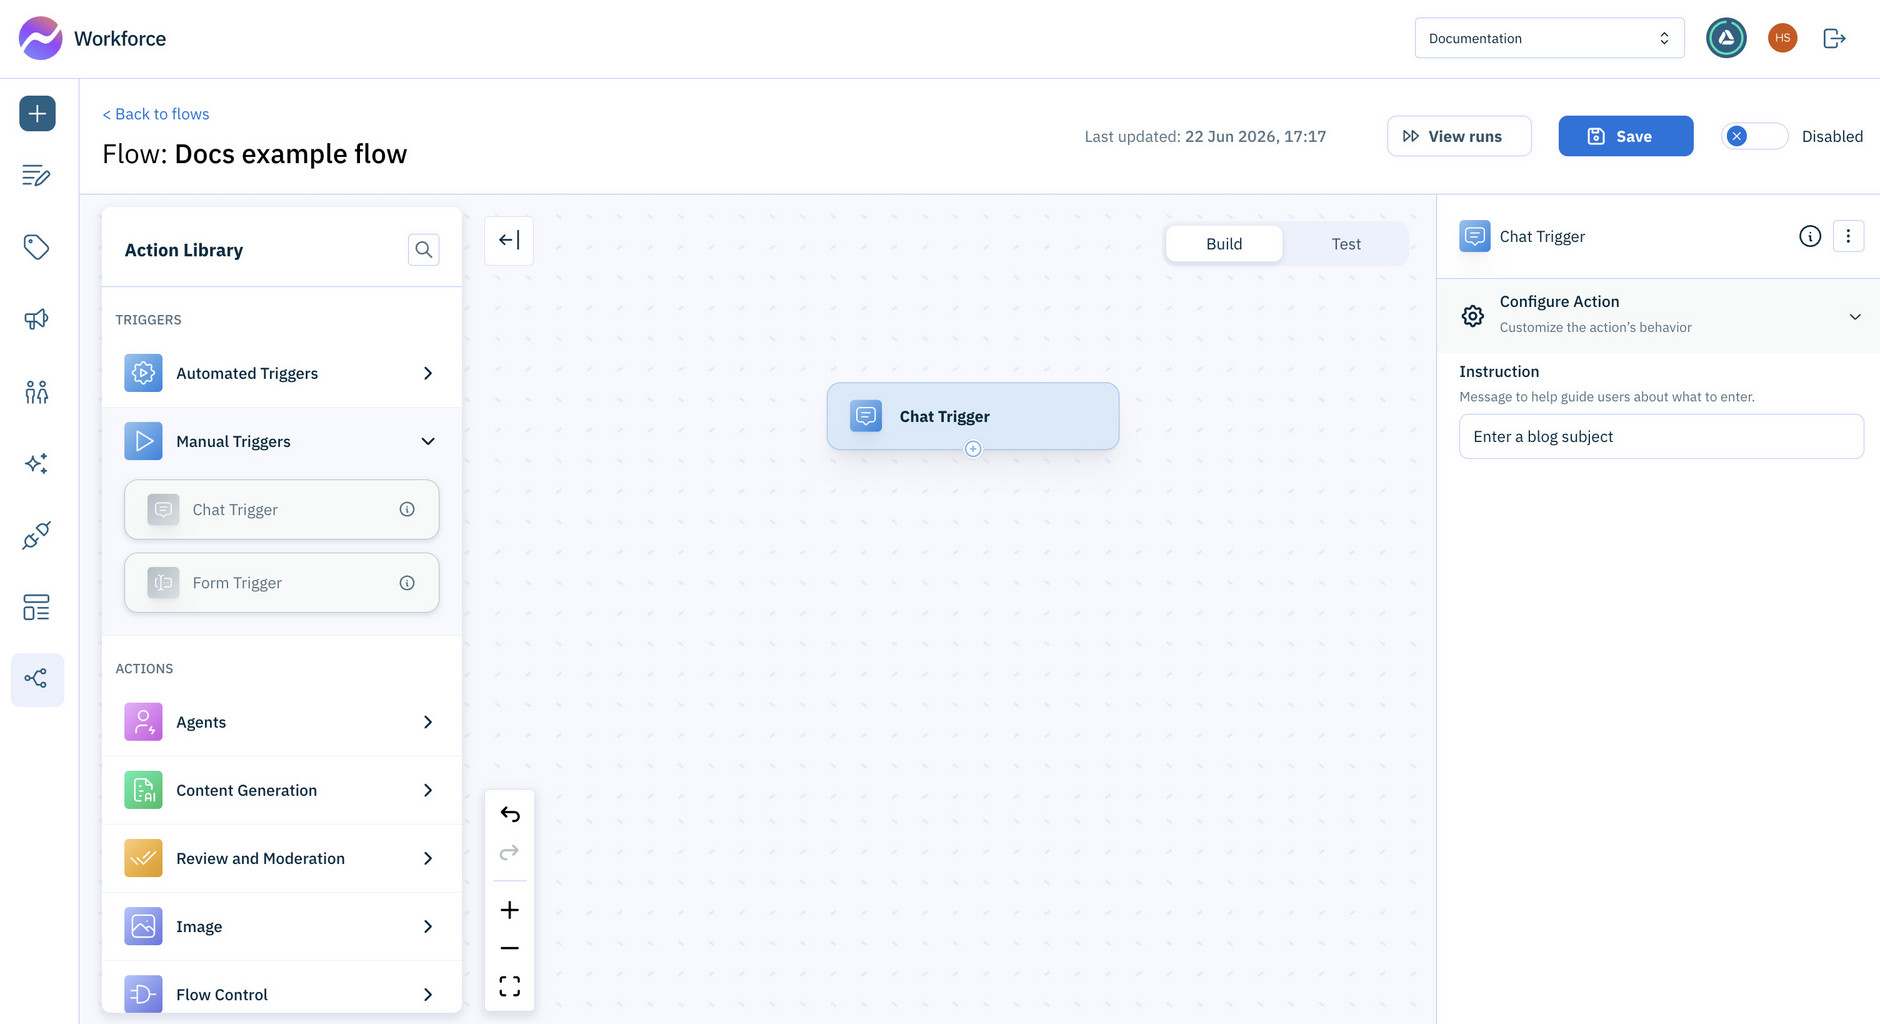Click the Instruction input field
This screenshot has height=1024, width=1880.
(x=1661, y=437)
